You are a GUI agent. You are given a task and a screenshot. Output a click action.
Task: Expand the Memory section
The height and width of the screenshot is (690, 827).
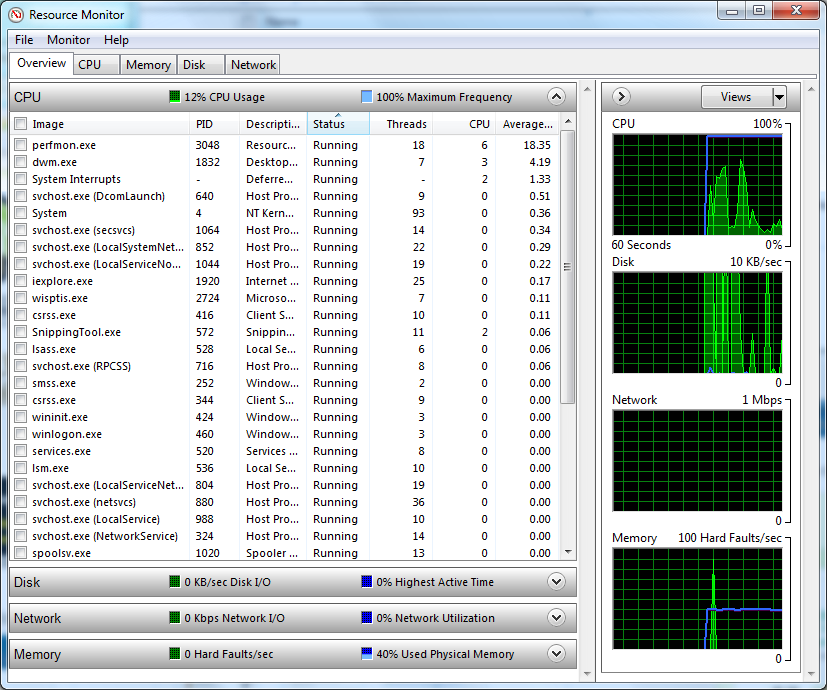pyautogui.click(x=556, y=654)
